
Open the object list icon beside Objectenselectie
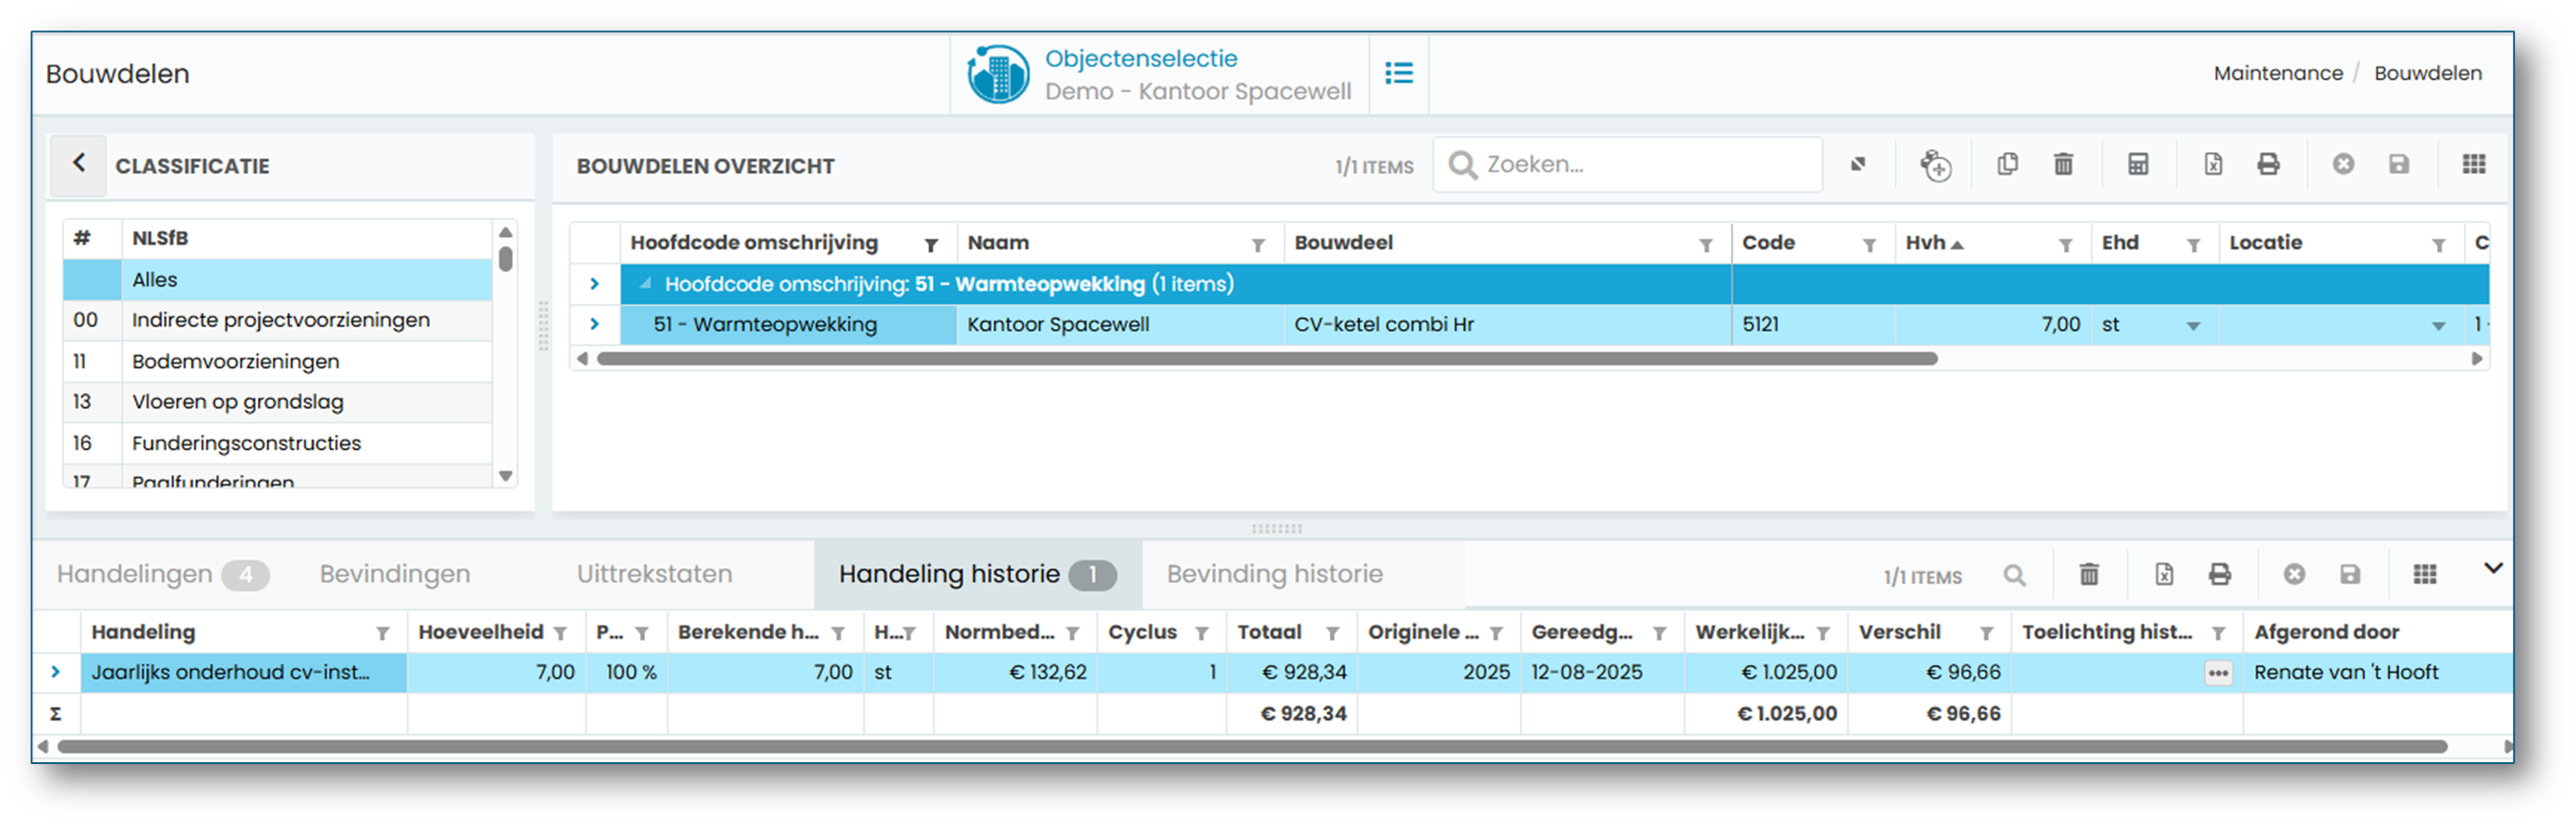(1398, 73)
